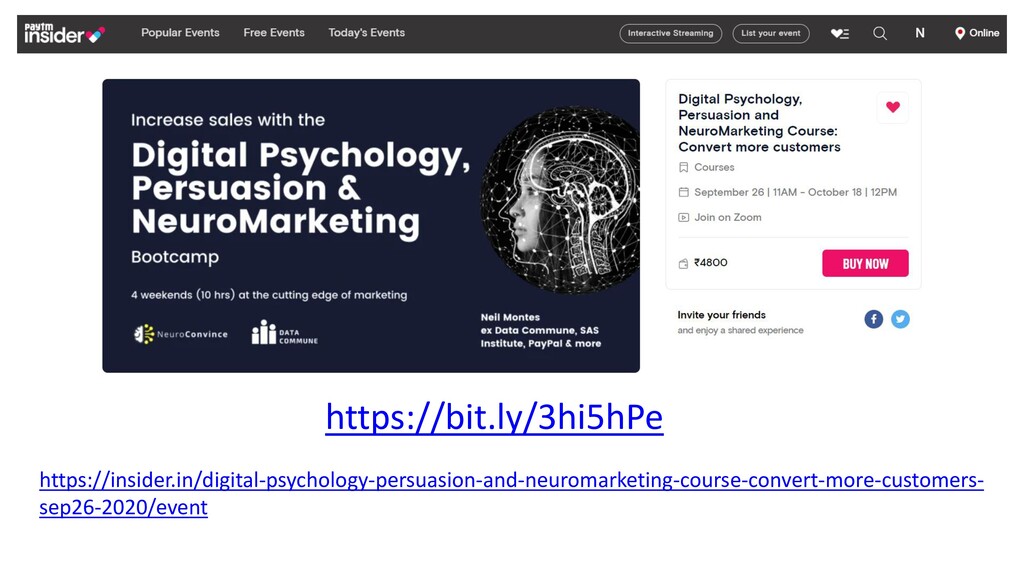Click the event title in the side card

tap(759, 123)
